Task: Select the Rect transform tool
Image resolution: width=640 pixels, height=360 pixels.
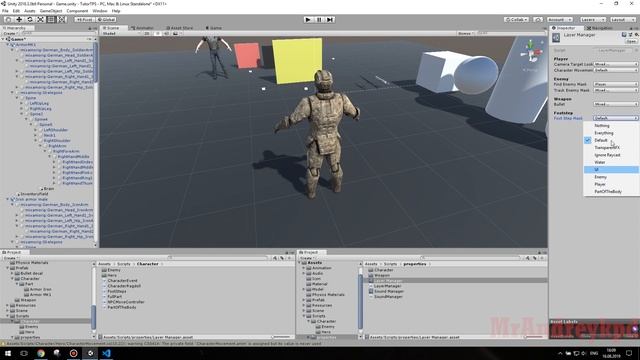Action: point(51,20)
